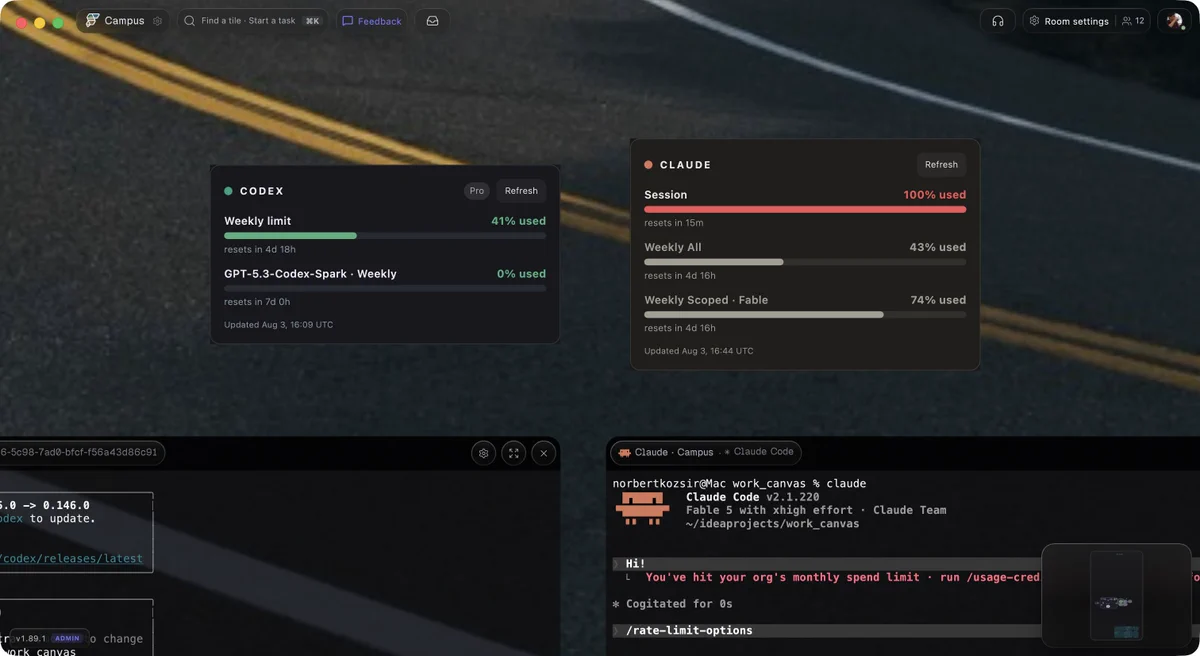Refresh the Codex usage tile
The image size is (1200, 656).
pos(521,191)
